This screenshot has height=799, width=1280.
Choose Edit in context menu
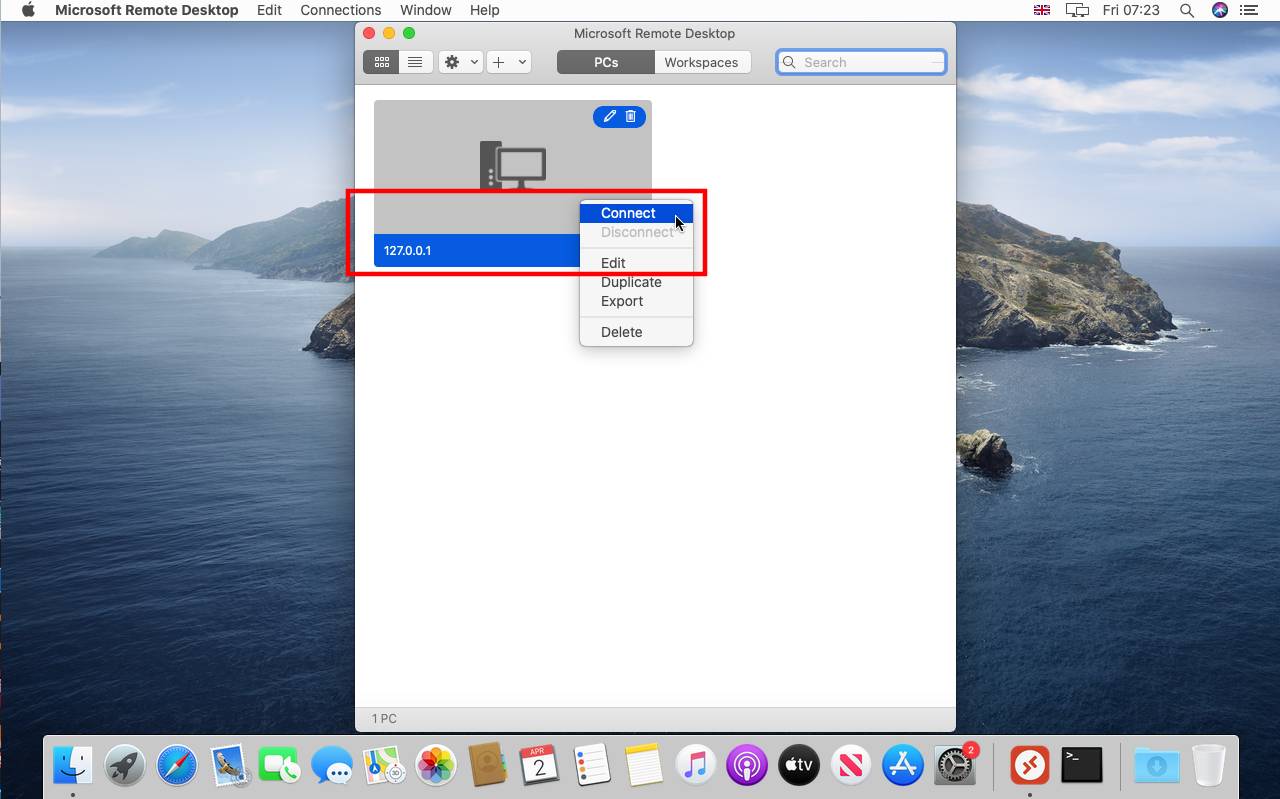click(x=636, y=263)
